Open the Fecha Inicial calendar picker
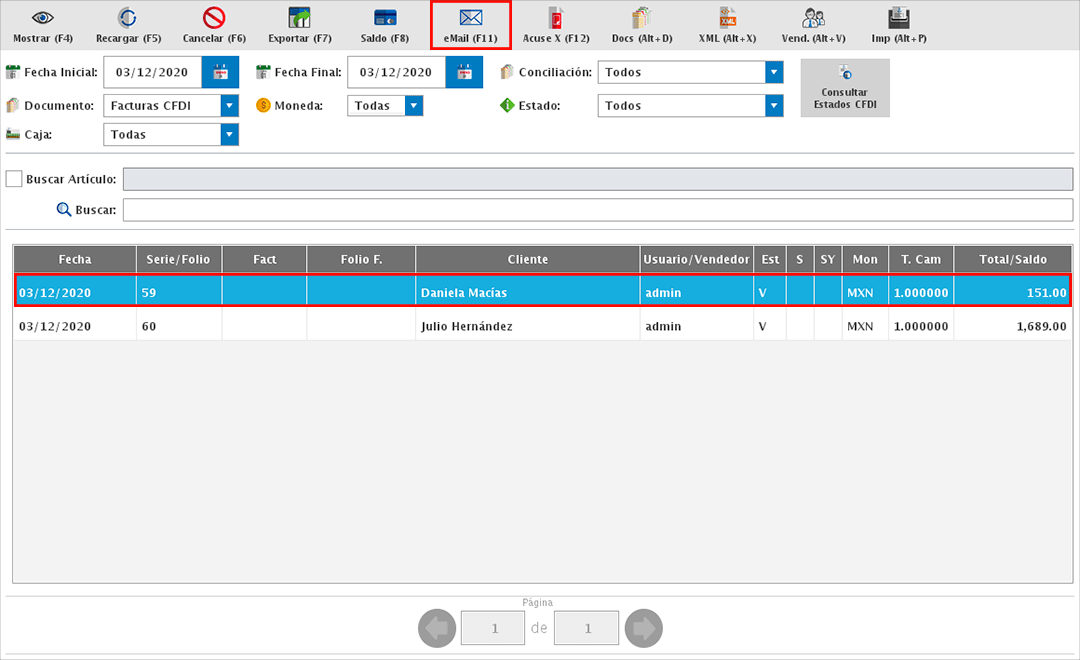The width and height of the screenshot is (1080, 660). (220, 72)
